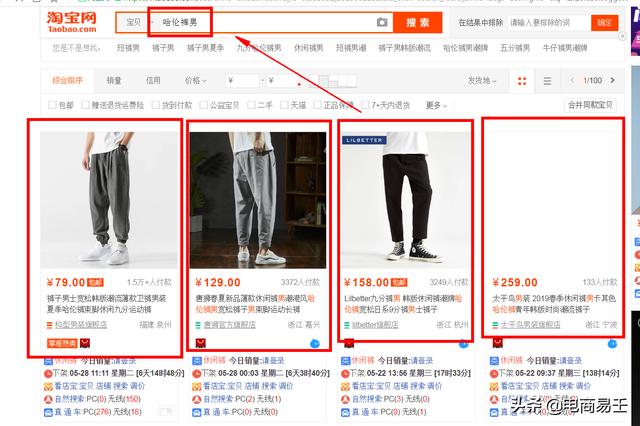
Task: Open suggested search 短裤男
Action: pyautogui.click(x=128, y=48)
